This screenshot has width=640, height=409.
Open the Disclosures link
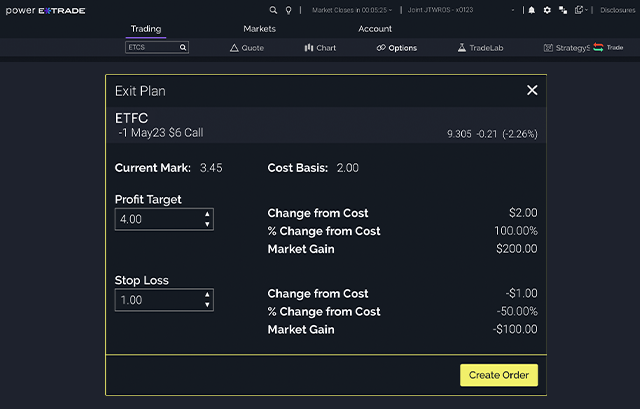click(617, 10)
